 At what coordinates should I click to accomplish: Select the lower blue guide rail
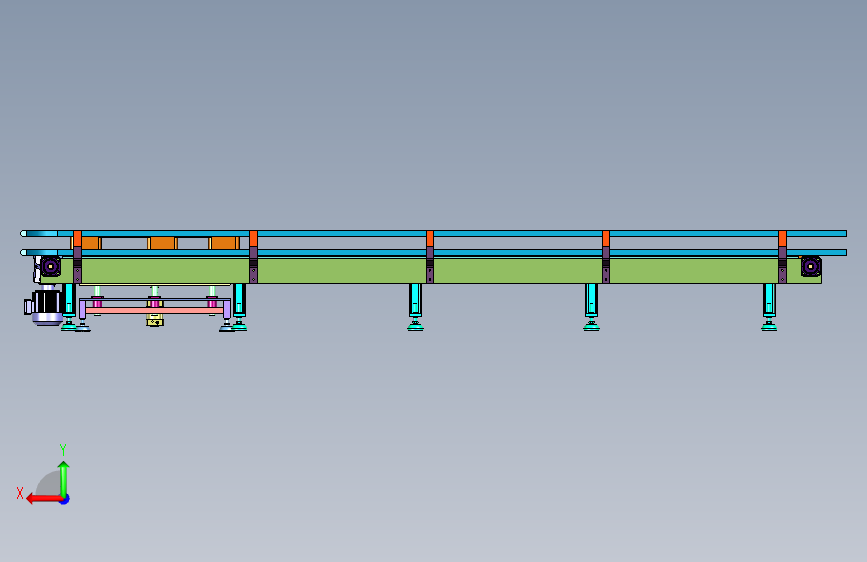tap(434, 253)
